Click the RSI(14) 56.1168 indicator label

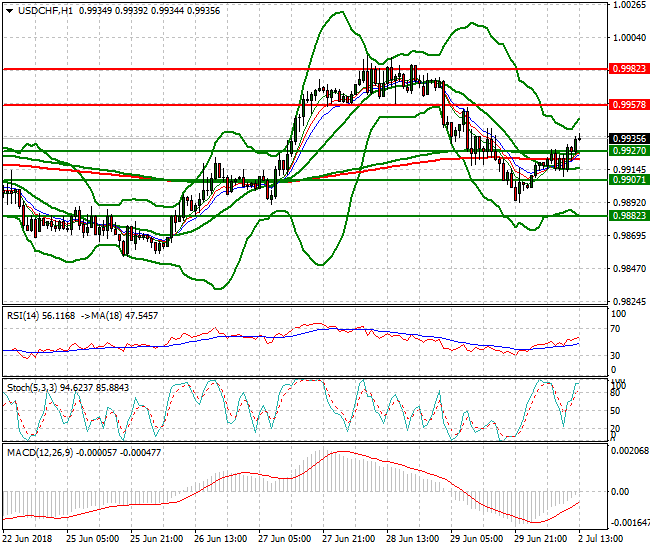(41, 316)
